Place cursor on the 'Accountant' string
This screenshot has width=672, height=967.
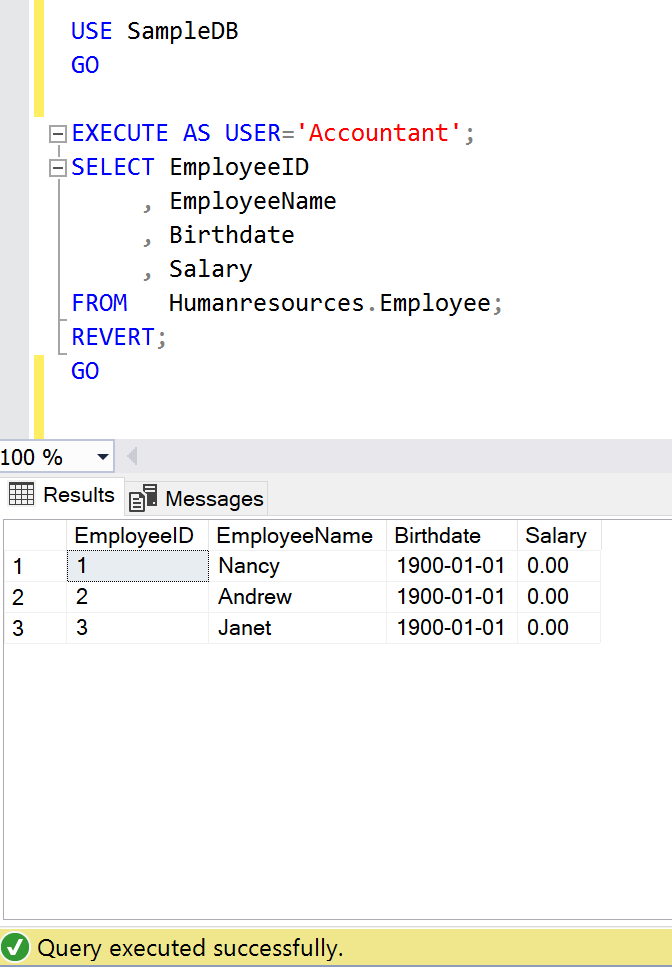(x=379, y=134)
